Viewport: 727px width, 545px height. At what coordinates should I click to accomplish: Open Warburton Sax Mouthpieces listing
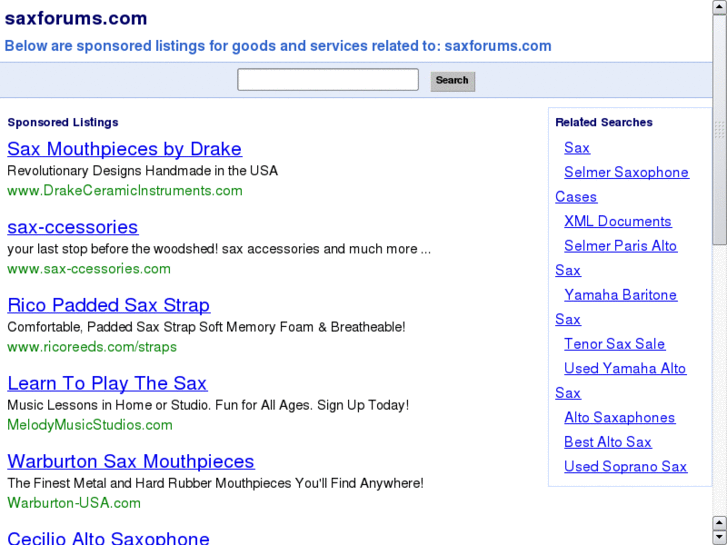pos(131,461)
